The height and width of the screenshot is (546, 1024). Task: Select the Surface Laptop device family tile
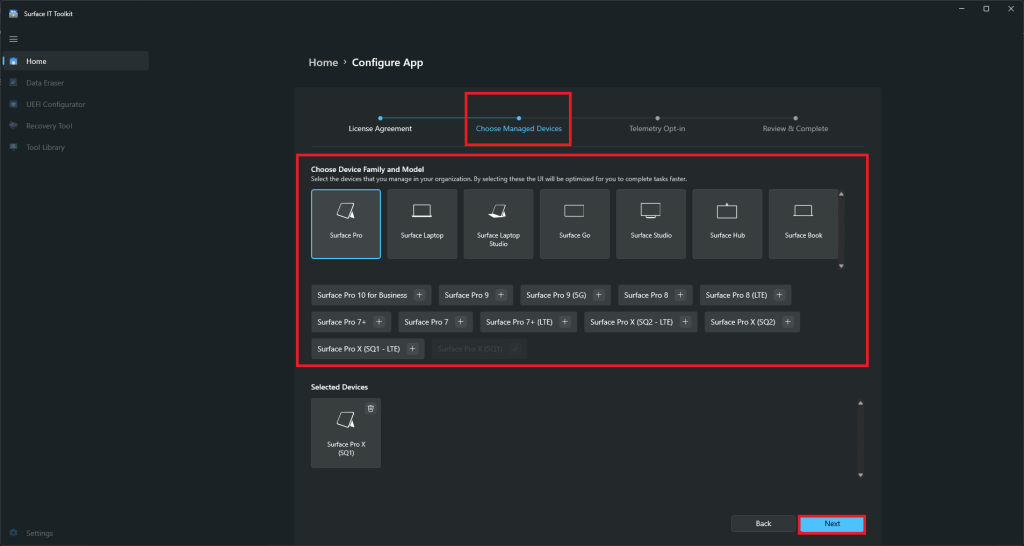[422, 224]
